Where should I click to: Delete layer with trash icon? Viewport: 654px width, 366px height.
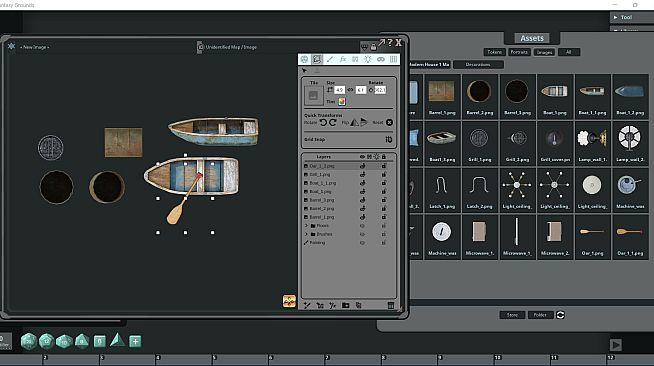pyautogui.click(x=391, y=305)
